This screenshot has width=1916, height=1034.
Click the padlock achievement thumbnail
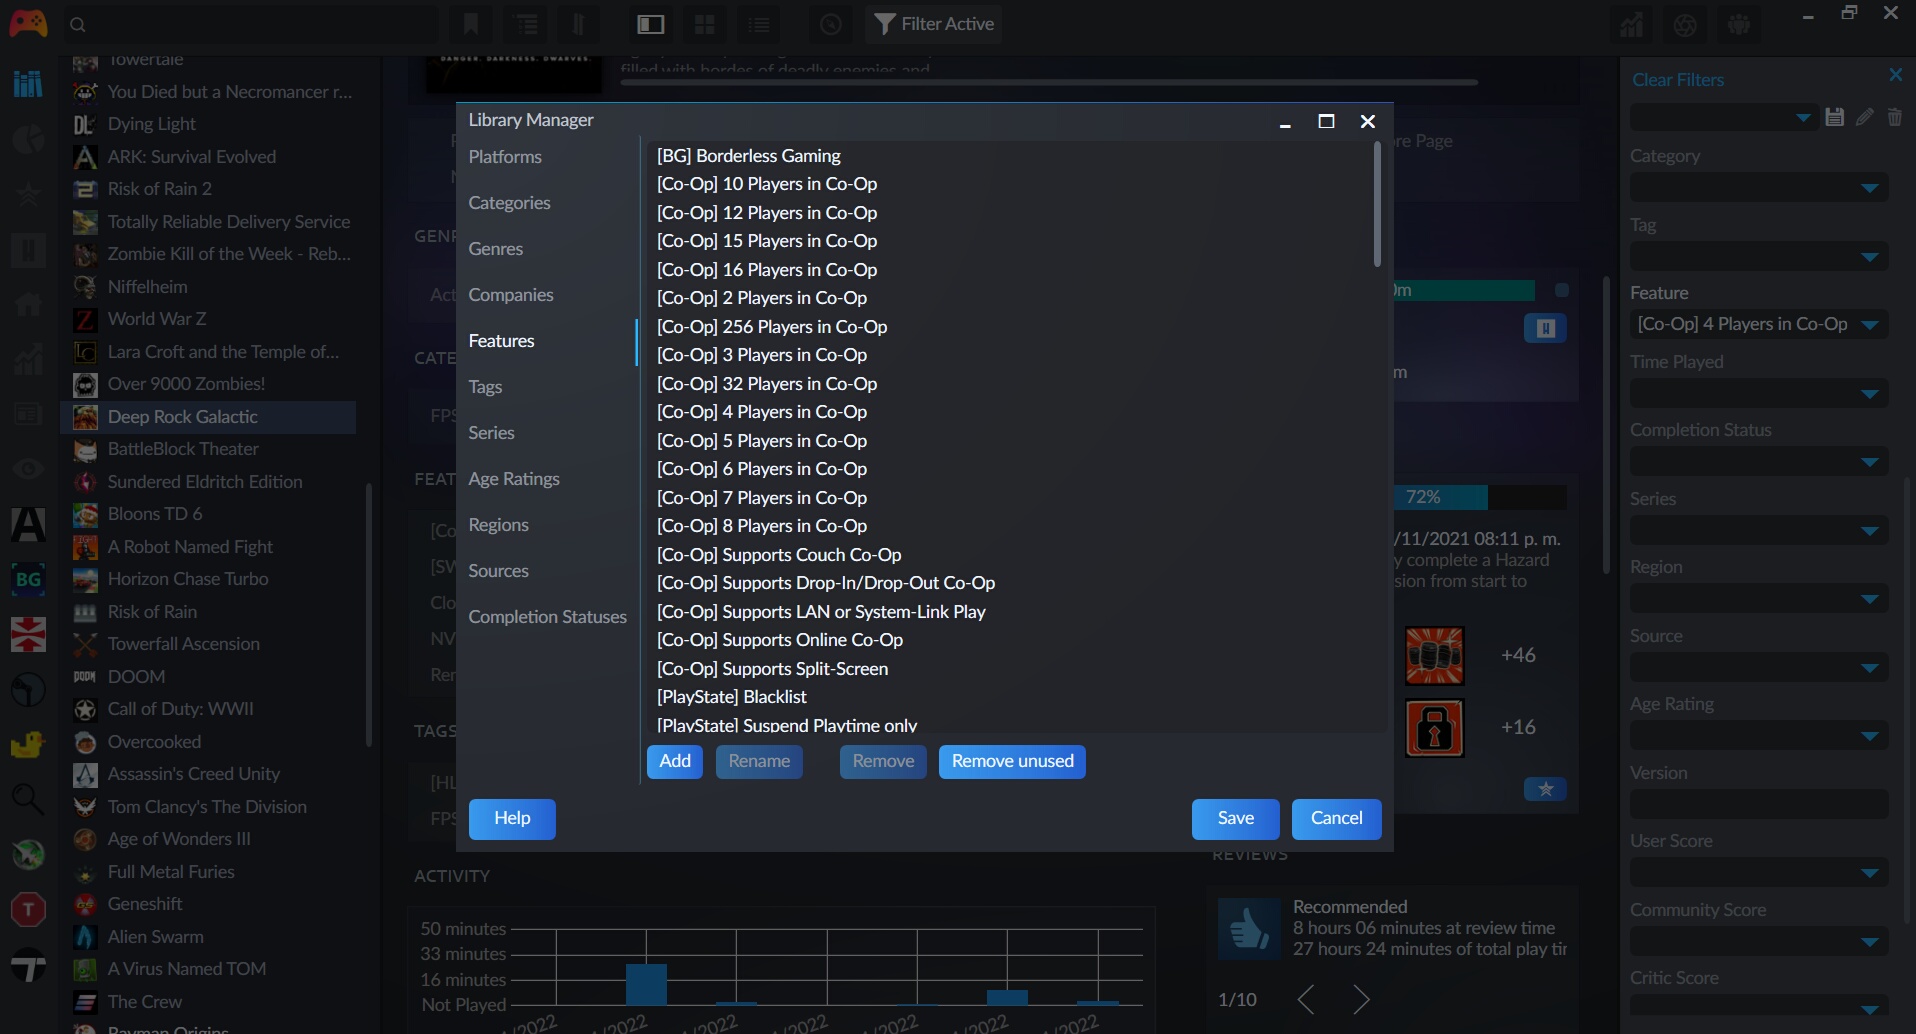click(x=1434, y=728)
